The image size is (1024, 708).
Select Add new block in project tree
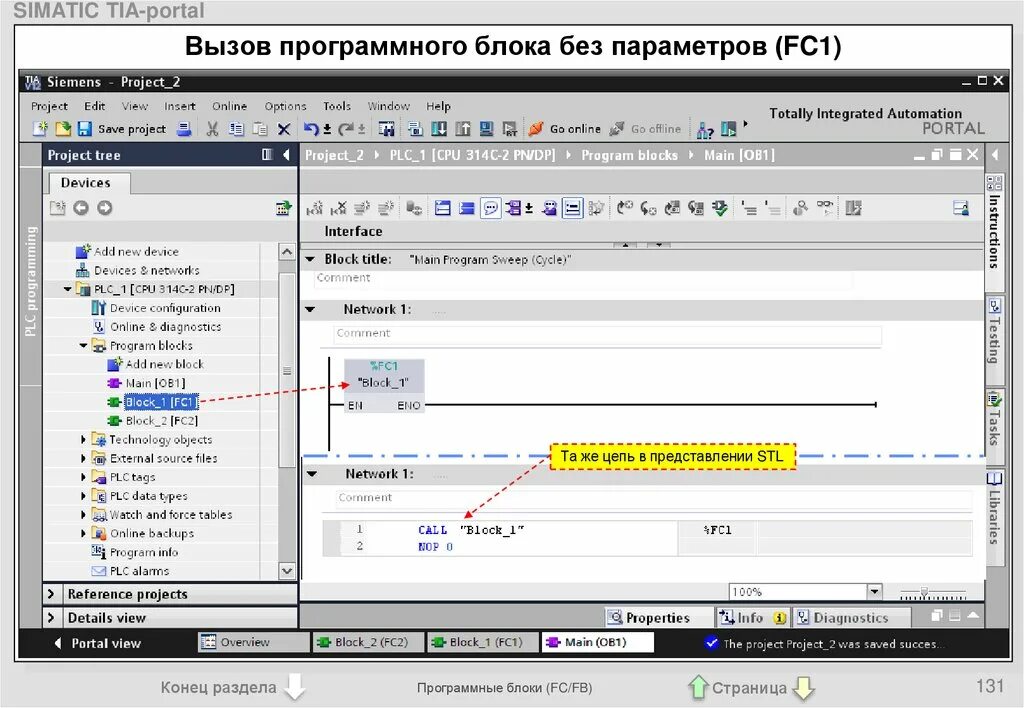pyautogui.click(x=164, y=364)
